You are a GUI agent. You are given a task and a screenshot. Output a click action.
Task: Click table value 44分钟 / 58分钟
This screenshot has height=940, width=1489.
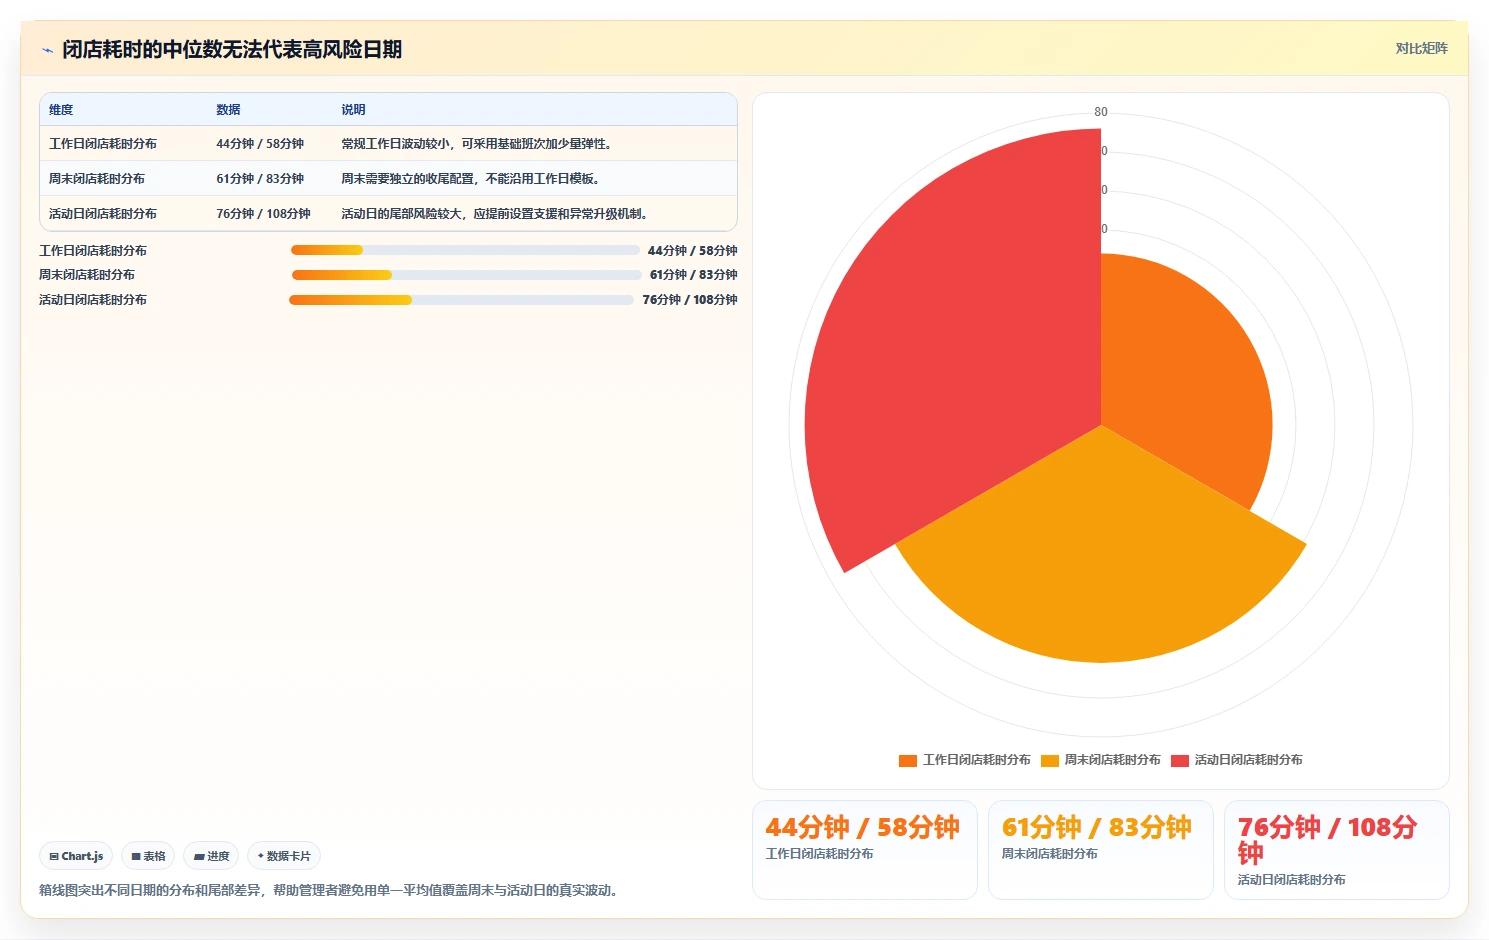tap(260, 144)
